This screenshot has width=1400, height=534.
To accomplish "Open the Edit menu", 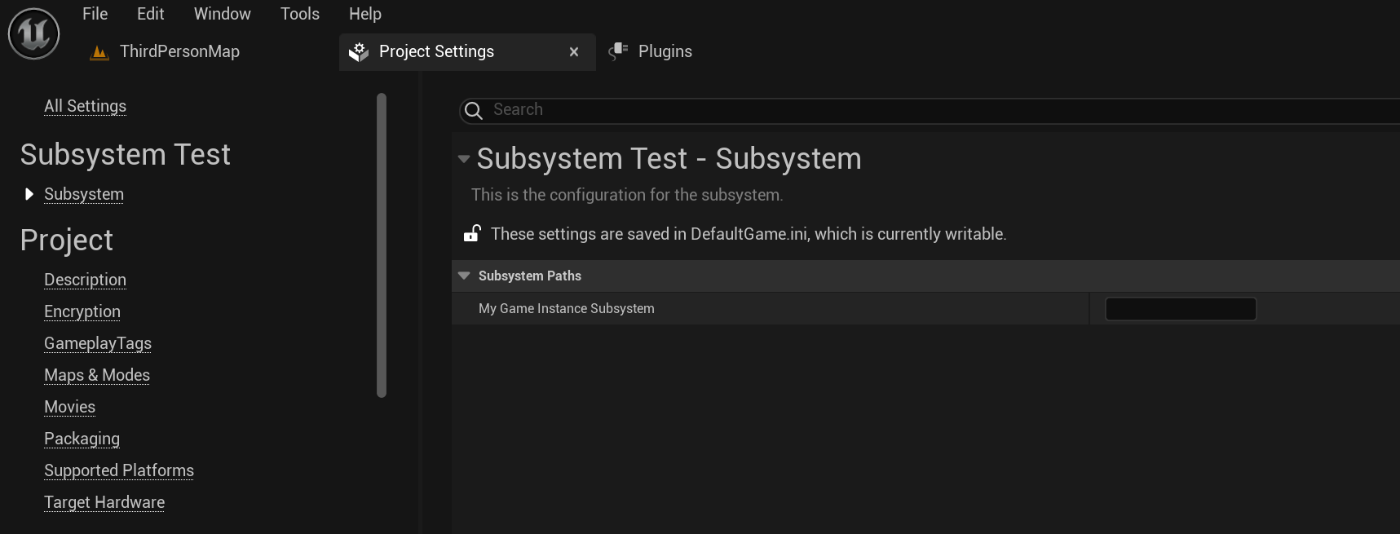I will tap(151, 14).
